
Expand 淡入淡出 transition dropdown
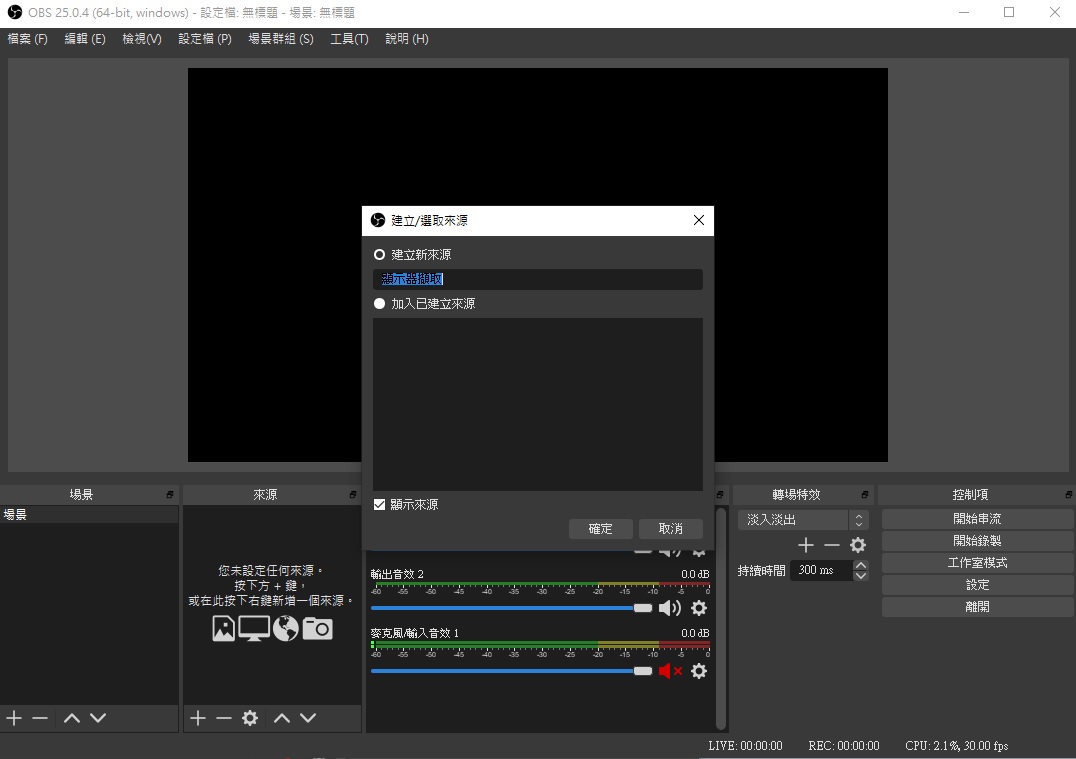pyautogui.click(x=857, y=520)
